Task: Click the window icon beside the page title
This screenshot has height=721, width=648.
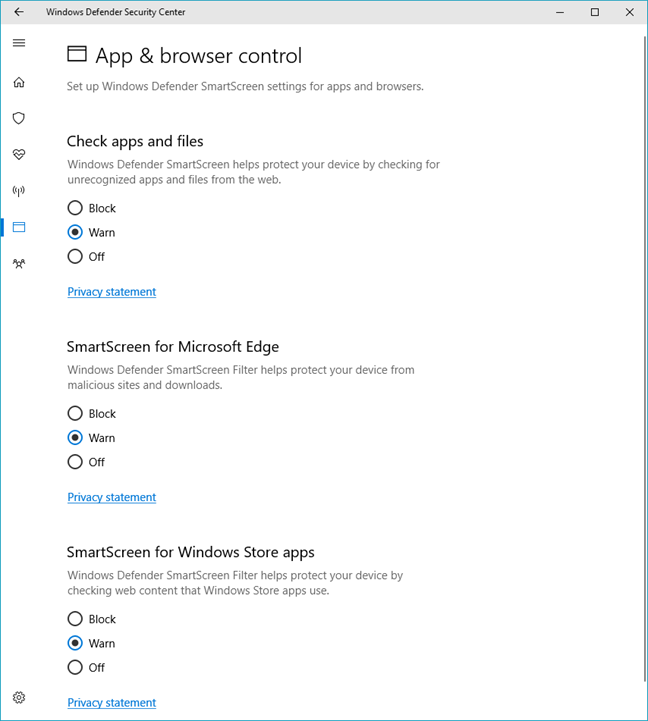Action: [77, 54]
